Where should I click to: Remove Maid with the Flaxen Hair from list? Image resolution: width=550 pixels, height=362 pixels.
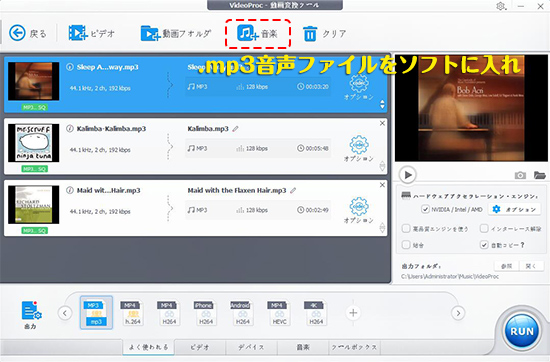click(382, 185)
